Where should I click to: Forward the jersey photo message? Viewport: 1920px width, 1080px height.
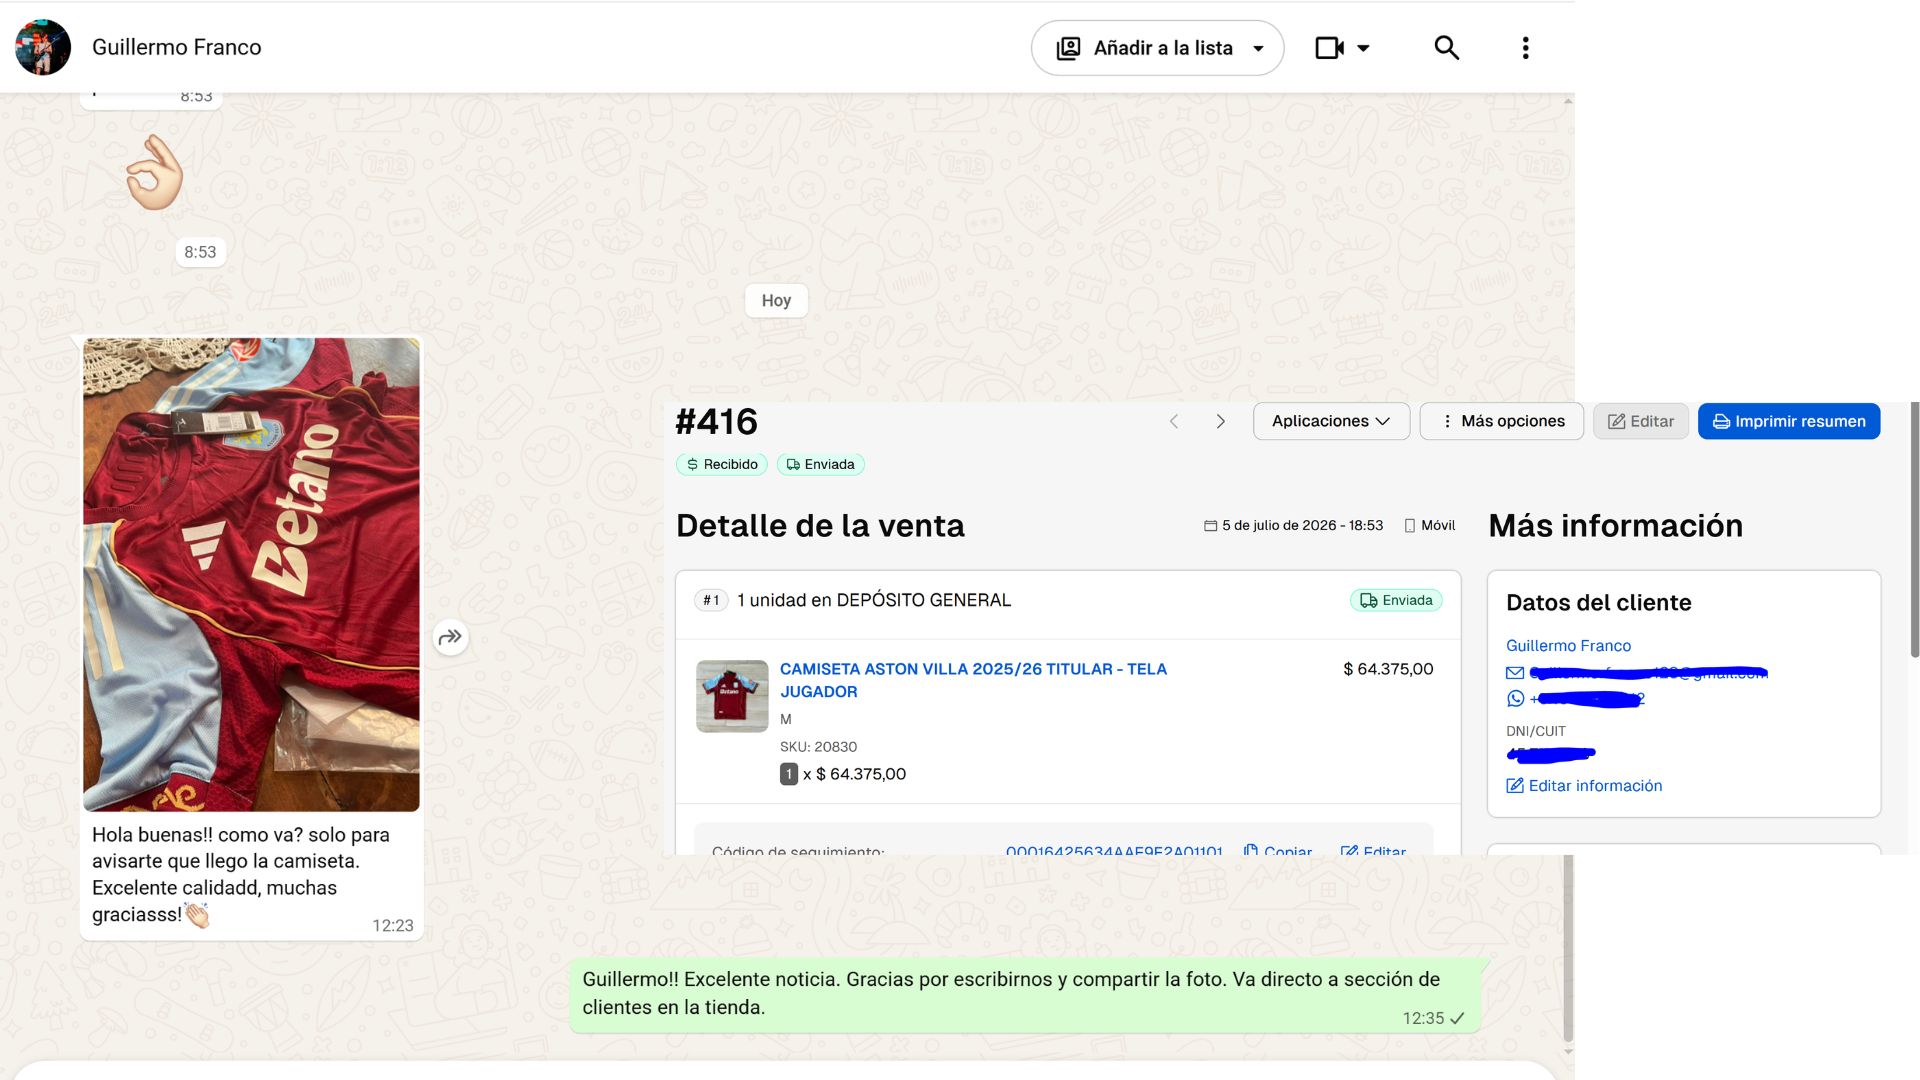[451, 637]
